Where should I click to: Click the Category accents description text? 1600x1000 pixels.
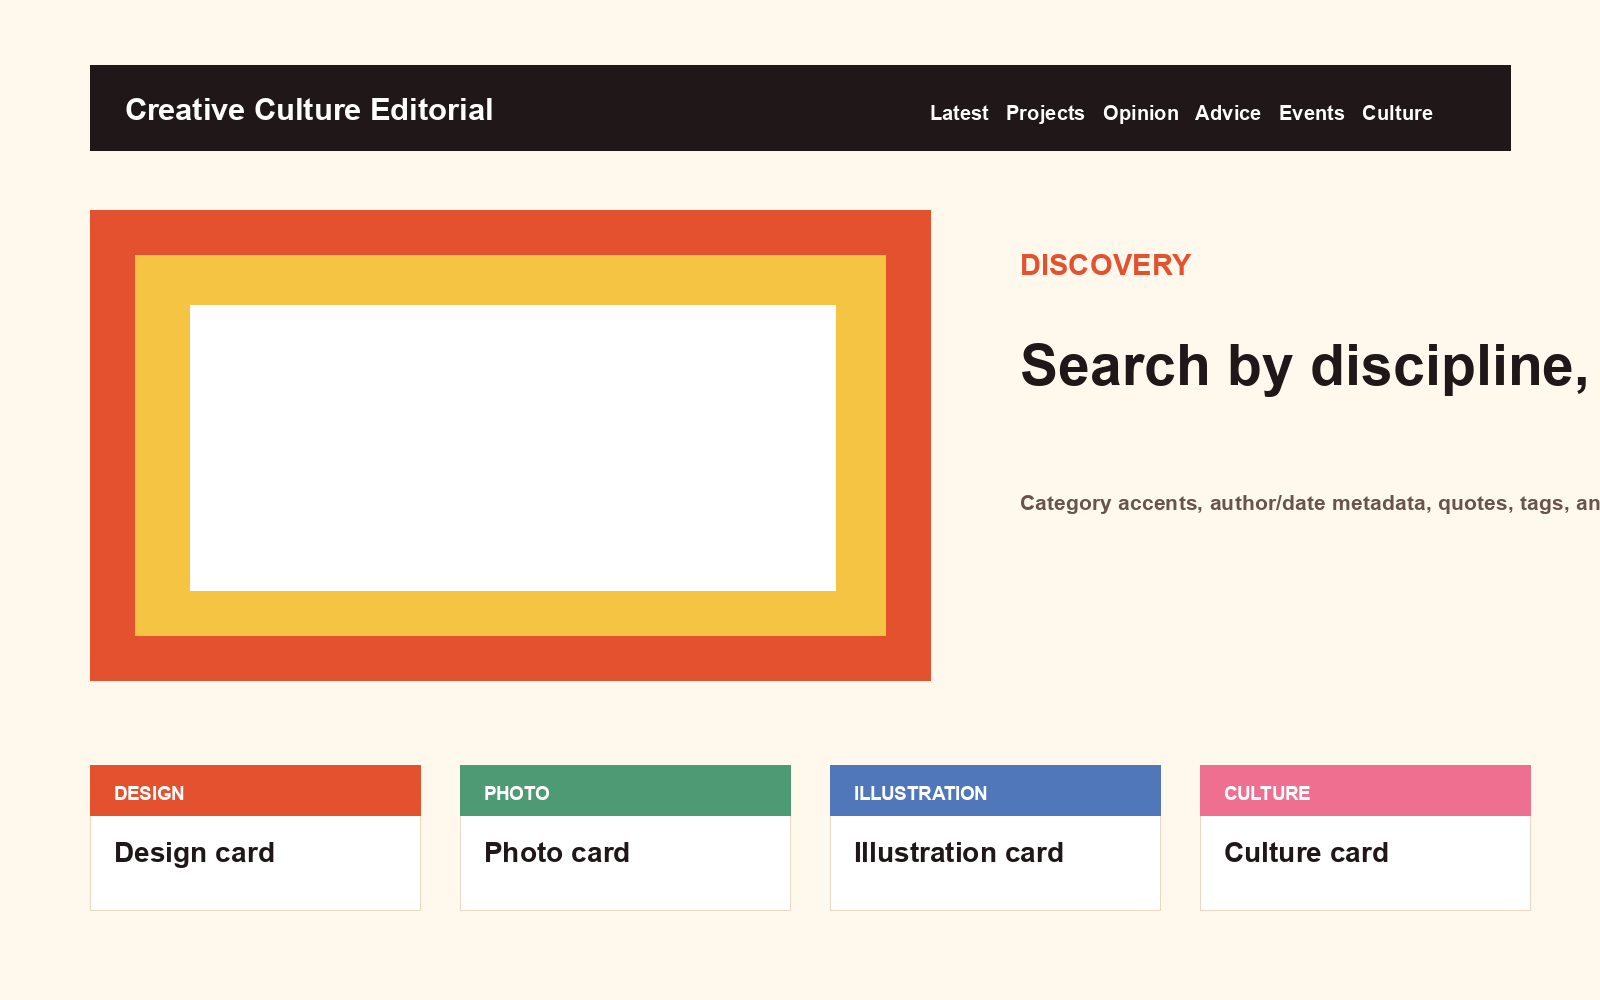point(1309,503)
